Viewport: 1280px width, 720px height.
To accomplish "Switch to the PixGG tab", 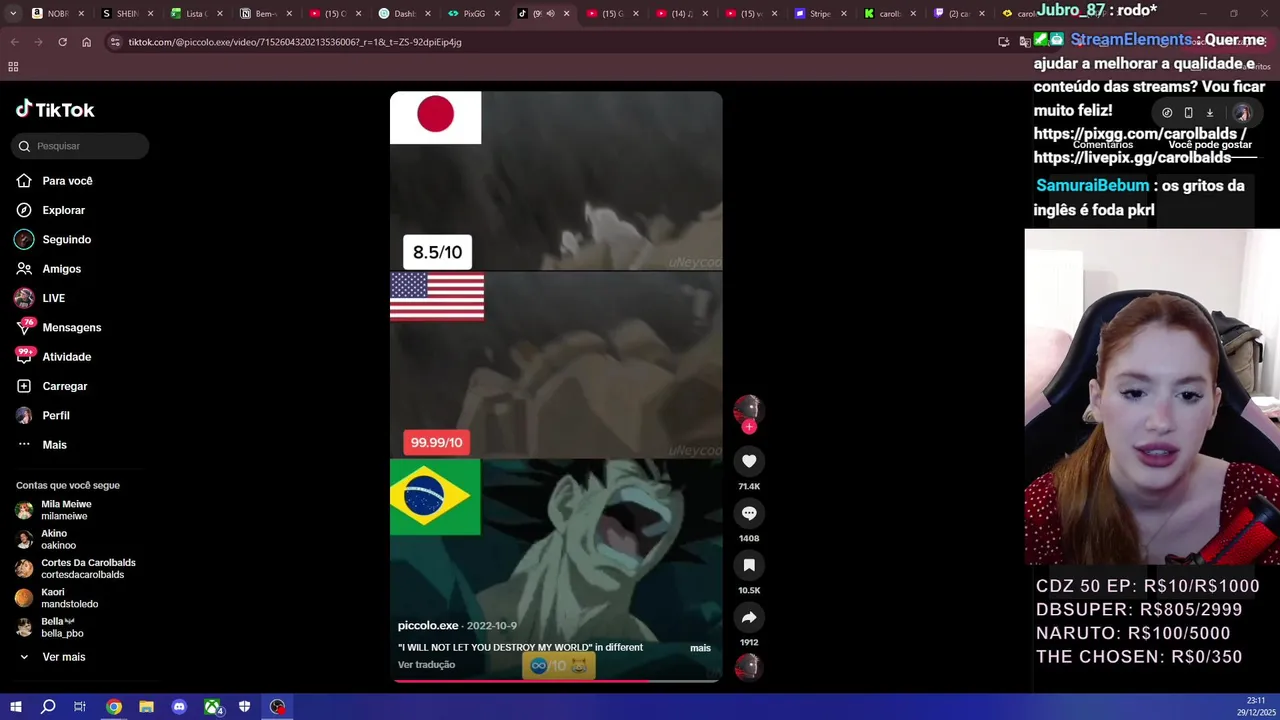I will point(474,14).
